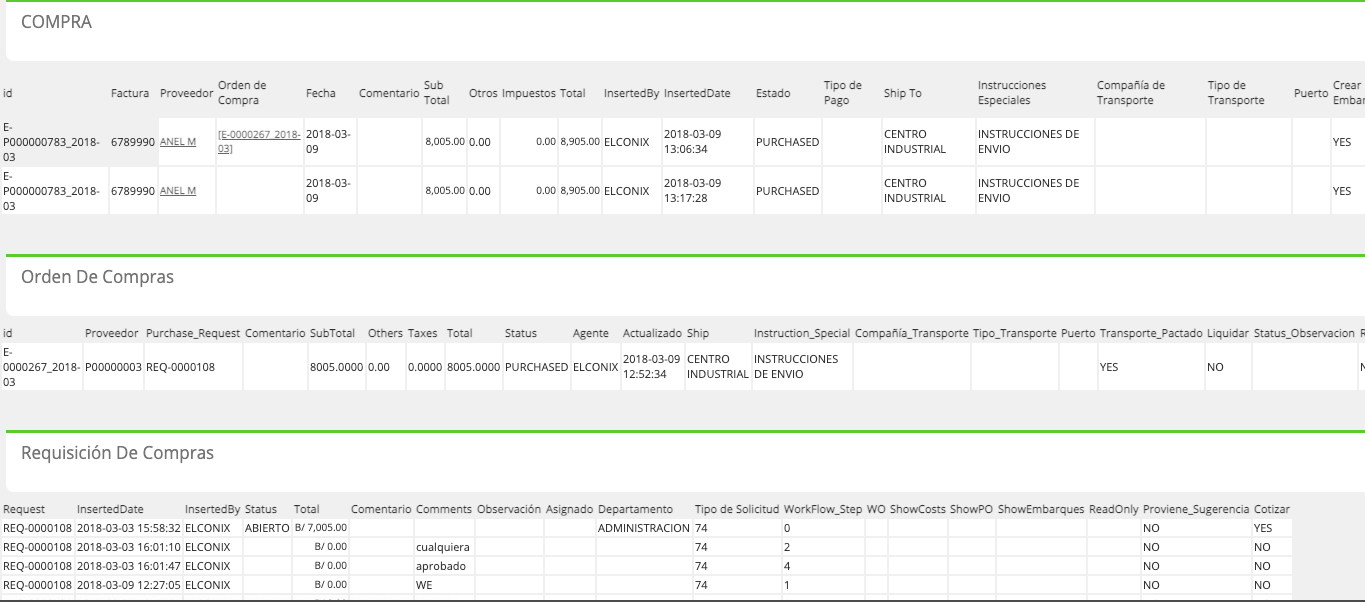Click the 'B/ 7,005.00' total cell

coord(320,527)
